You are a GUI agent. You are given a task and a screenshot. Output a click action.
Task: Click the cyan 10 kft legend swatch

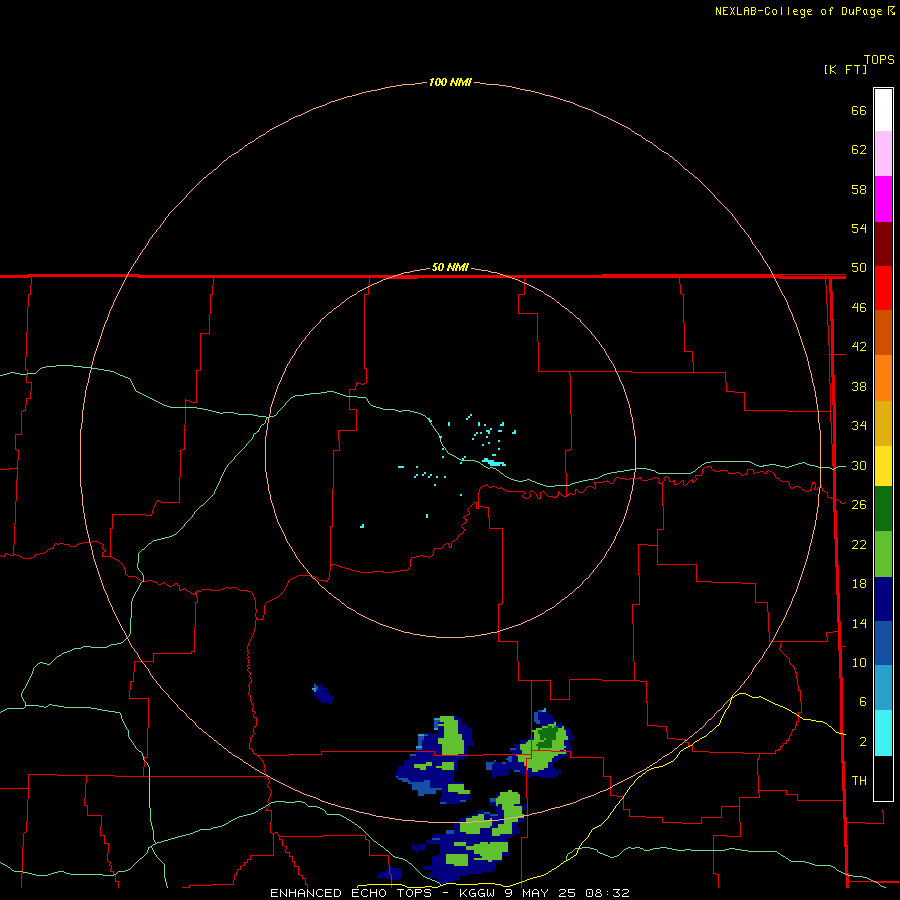[x=883, y=733]
